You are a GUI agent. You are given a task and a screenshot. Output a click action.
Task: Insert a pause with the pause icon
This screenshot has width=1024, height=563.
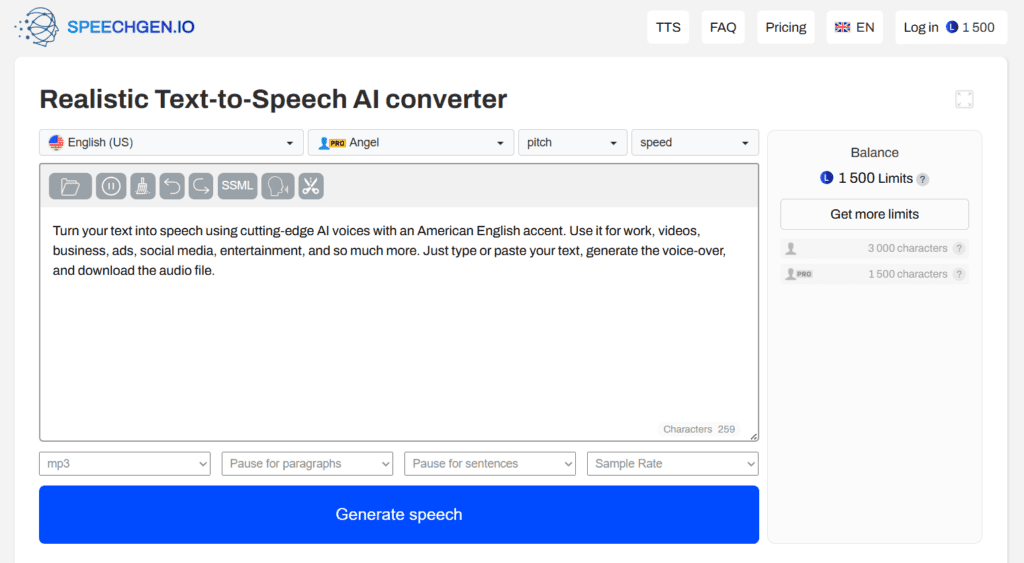coord(111,186)
